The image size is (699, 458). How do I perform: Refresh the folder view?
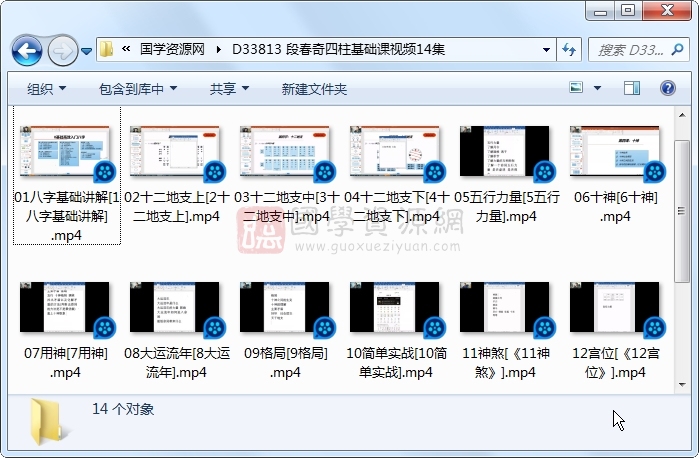click(569, 50)
